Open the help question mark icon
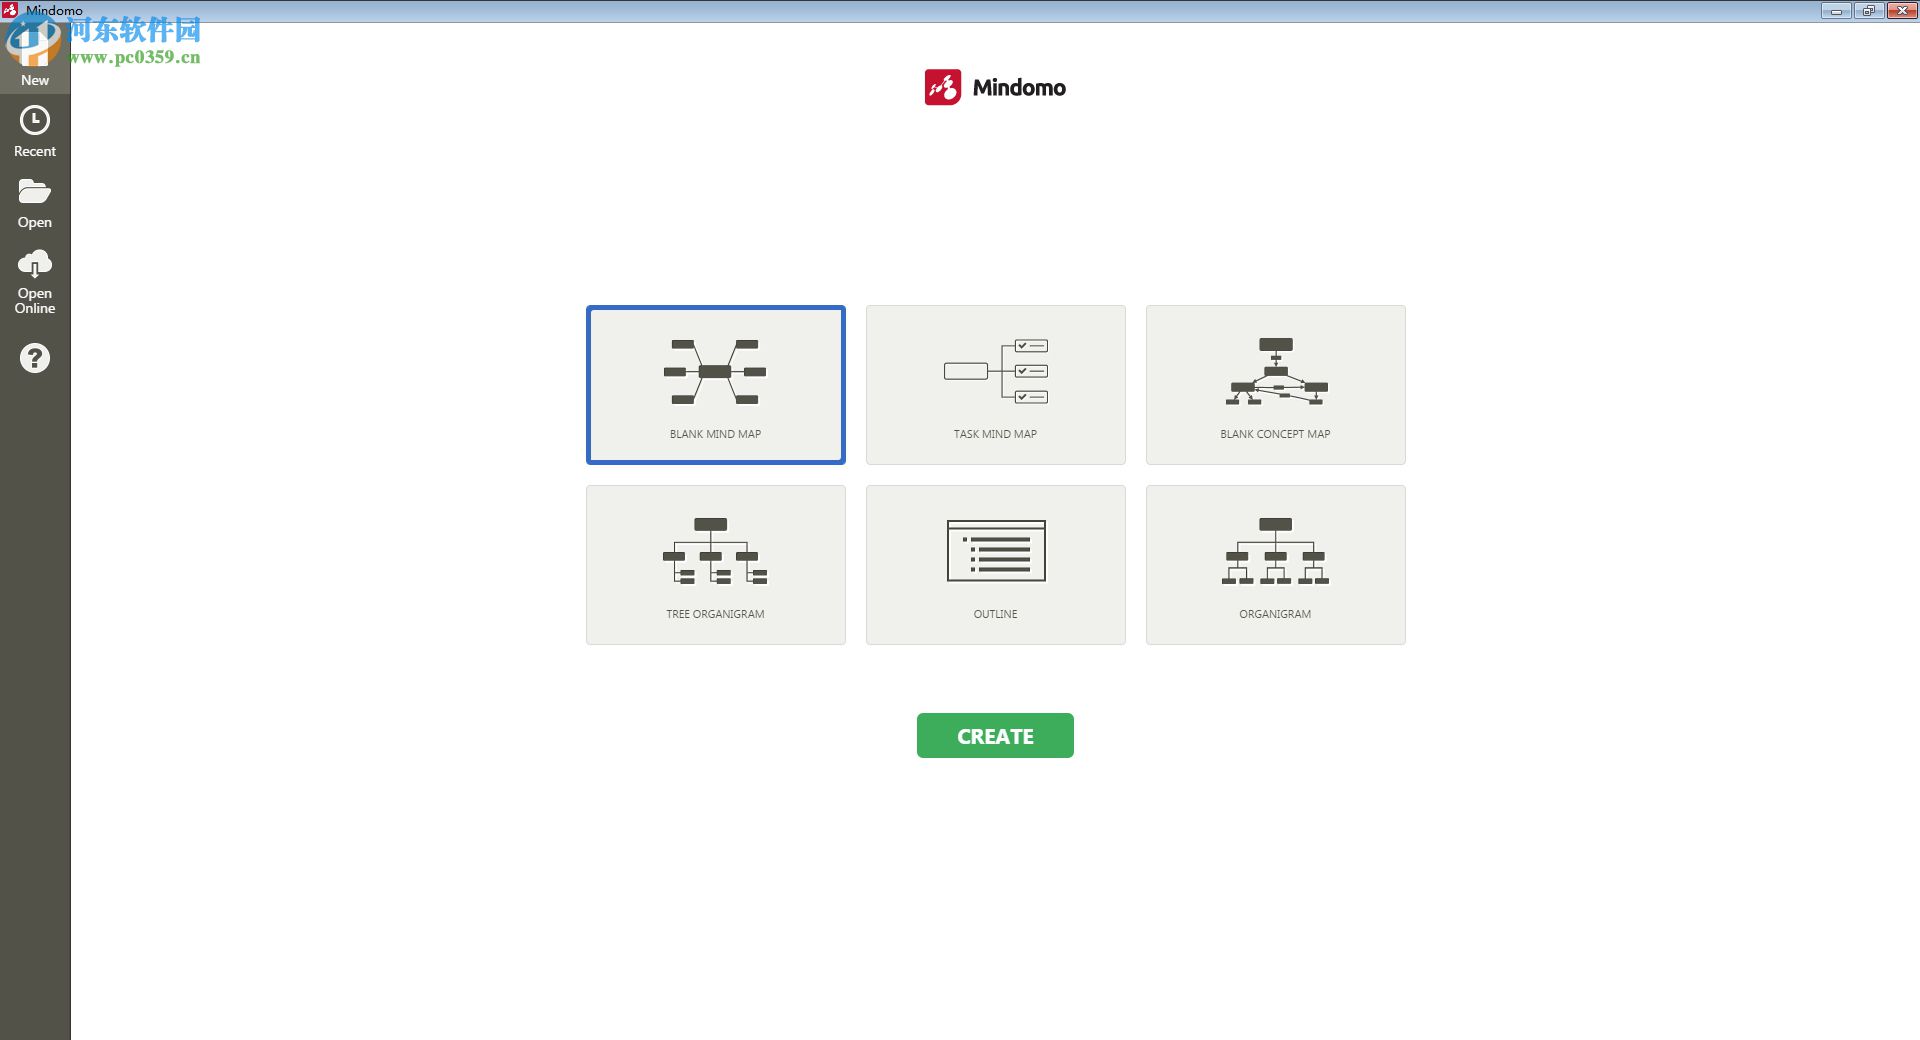1920x1040 pixels. [x=35, y=358]
